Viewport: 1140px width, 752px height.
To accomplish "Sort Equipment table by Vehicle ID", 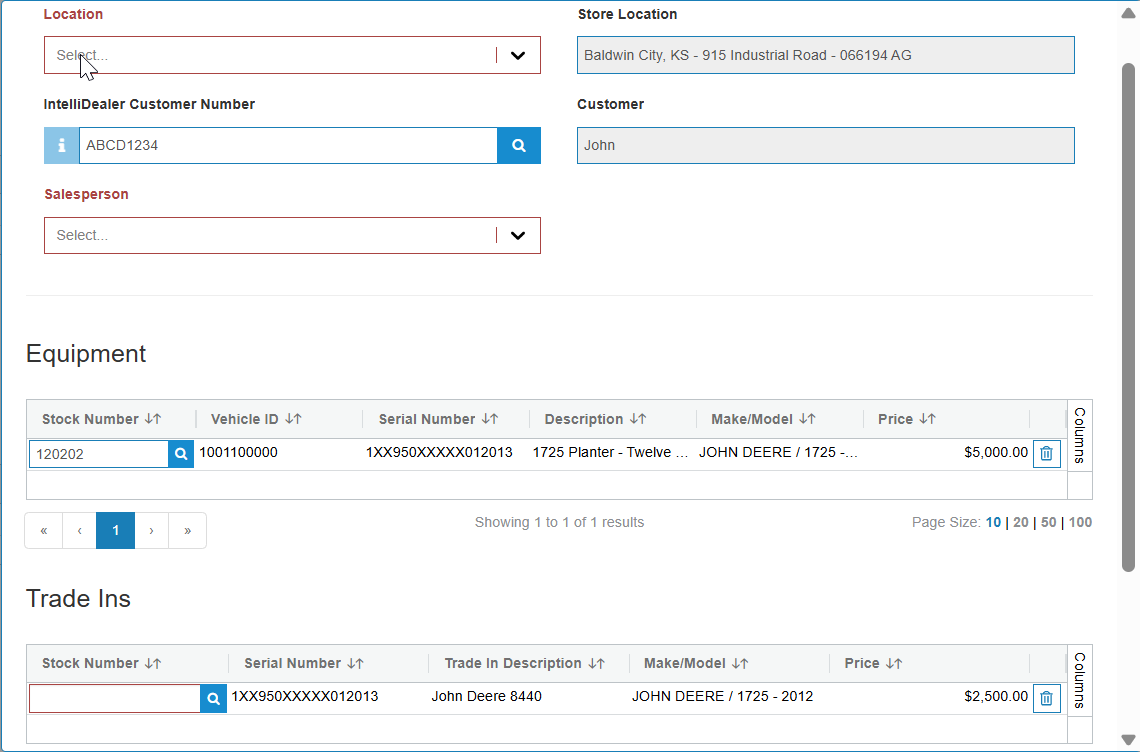I will (x=293, y=419).
